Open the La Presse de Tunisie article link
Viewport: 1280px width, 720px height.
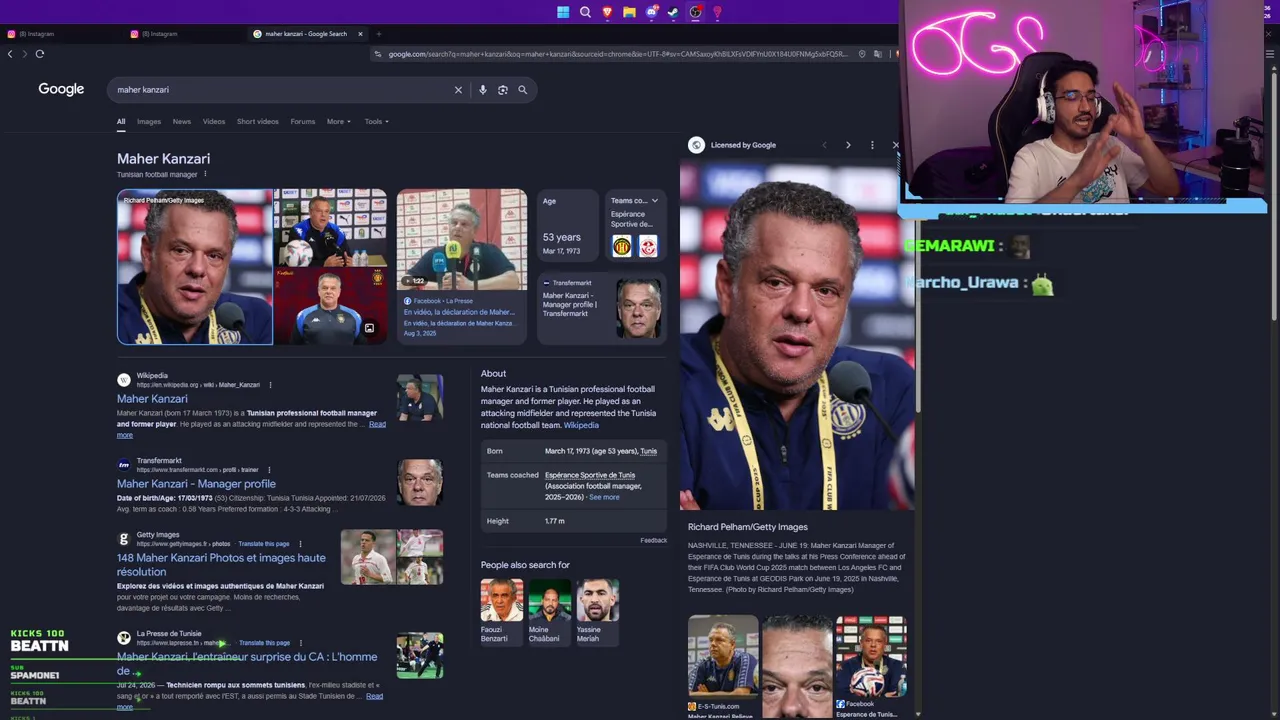coord(247,664)
